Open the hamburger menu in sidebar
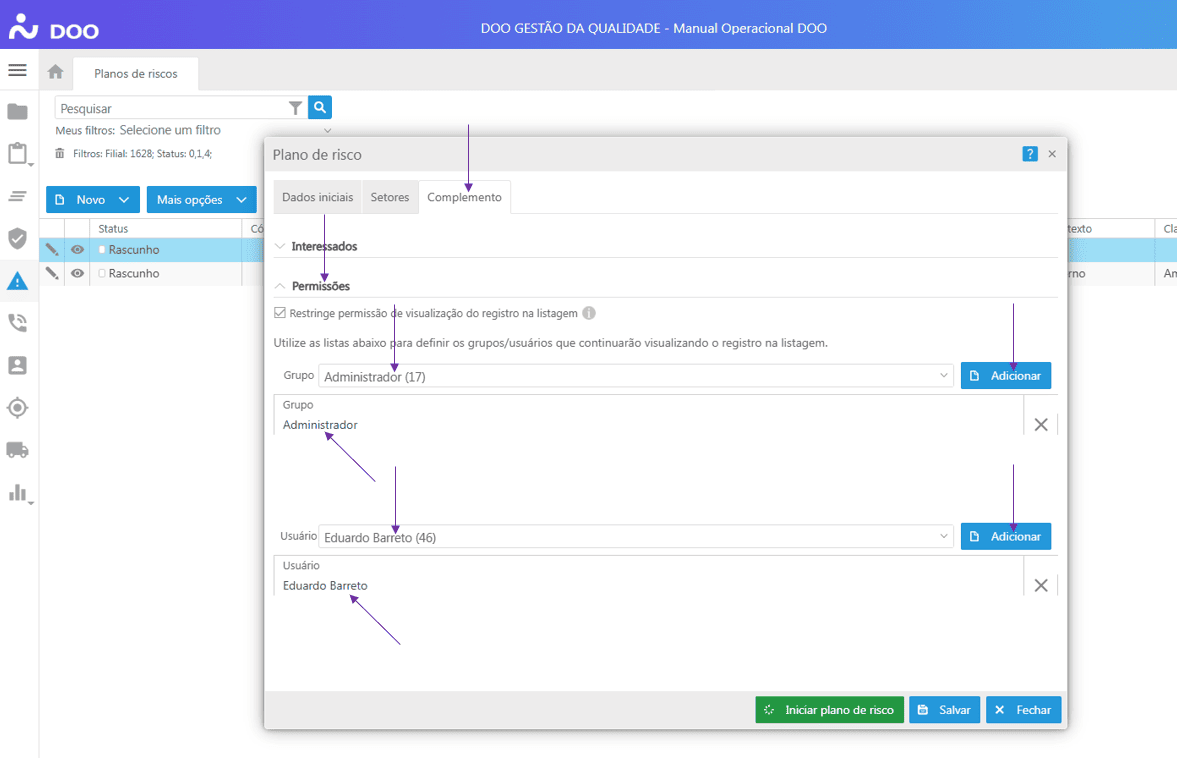The width and height of the screenshot is (1177, 760). click(17, 71)
